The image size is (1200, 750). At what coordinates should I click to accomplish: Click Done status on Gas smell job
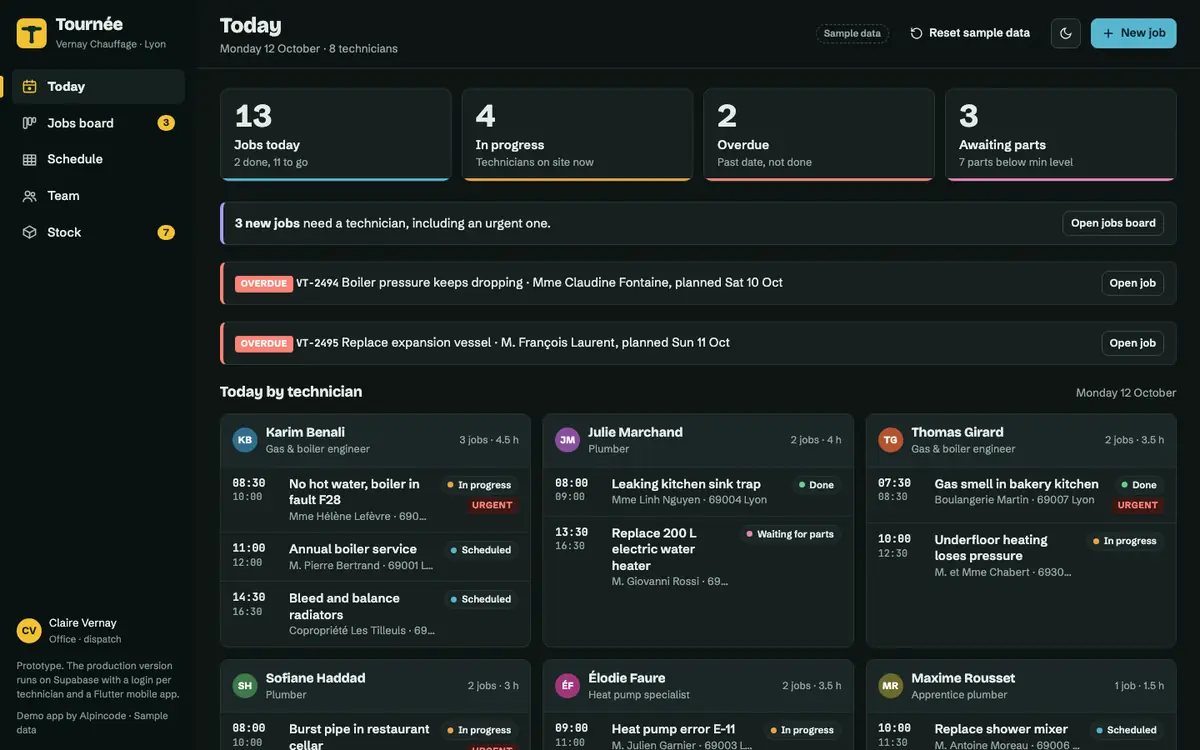1139,485
